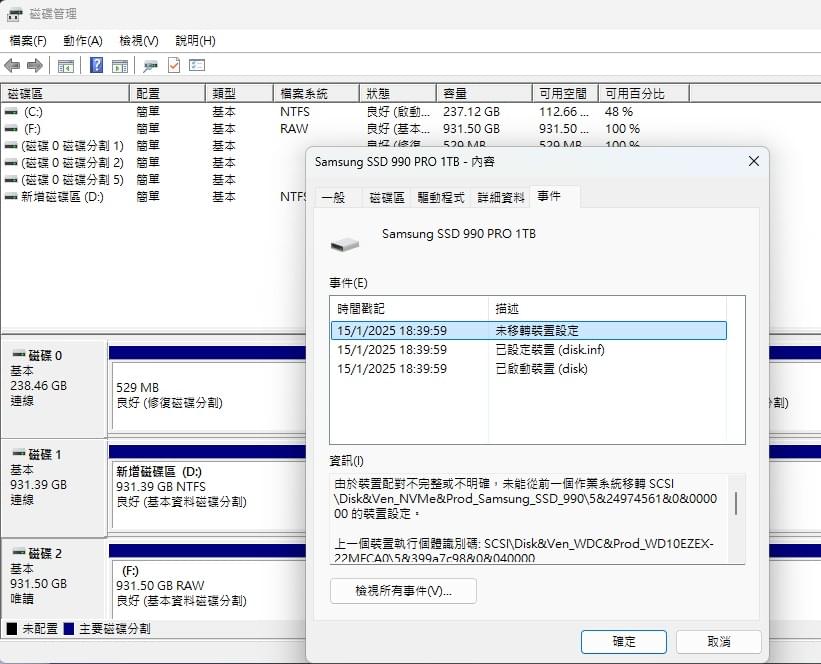Toggle the console tree toolbar icon

pyautogui.click(x=65, y=66)
